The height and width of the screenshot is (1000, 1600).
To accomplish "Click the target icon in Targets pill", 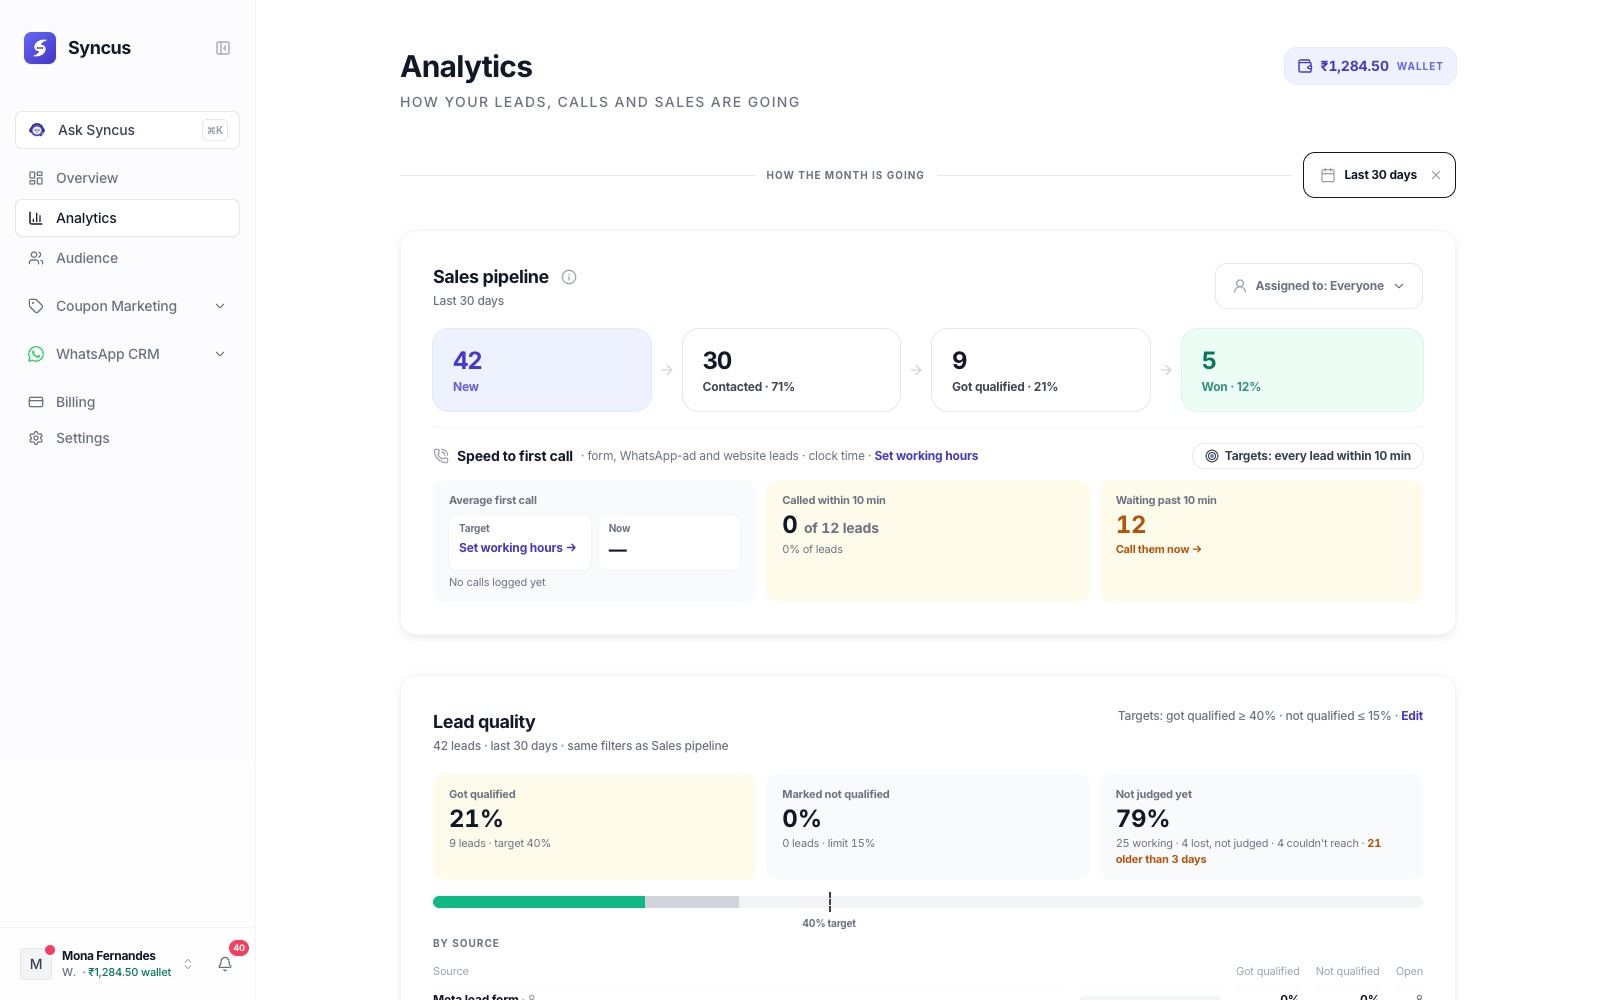I will (x=1212, y=456).
